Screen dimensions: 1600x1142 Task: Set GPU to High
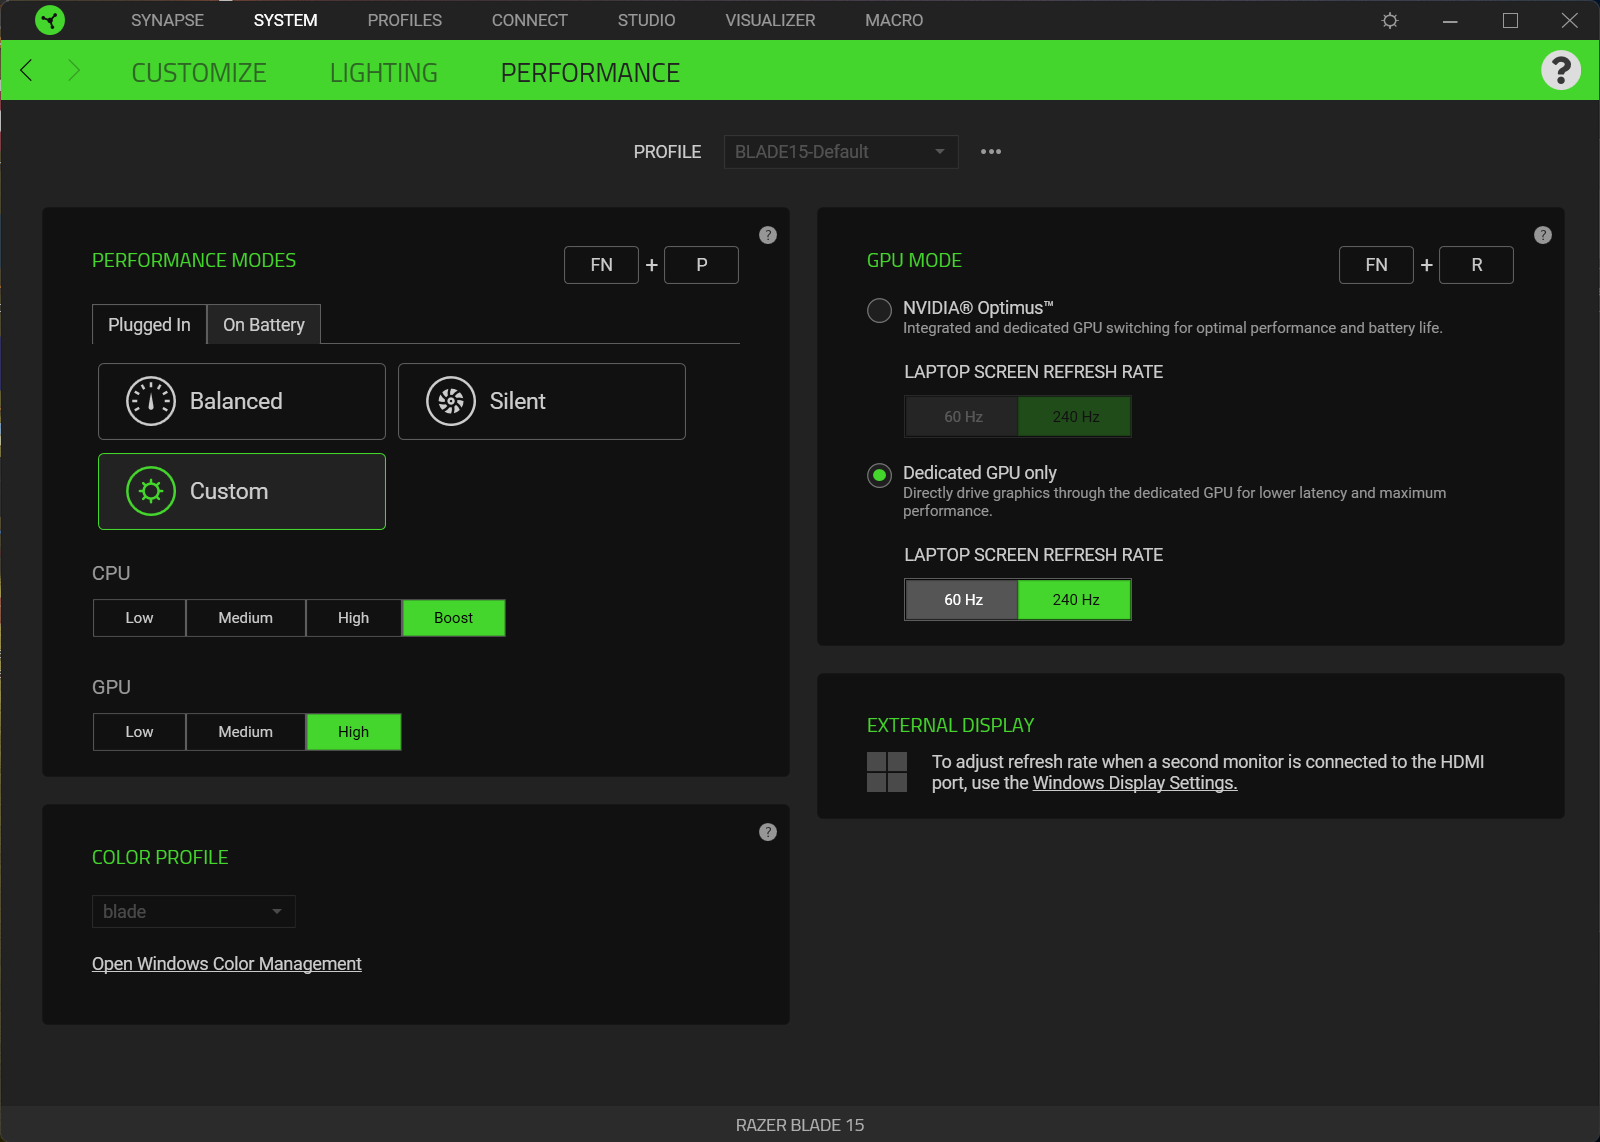(x=354, y=732)
